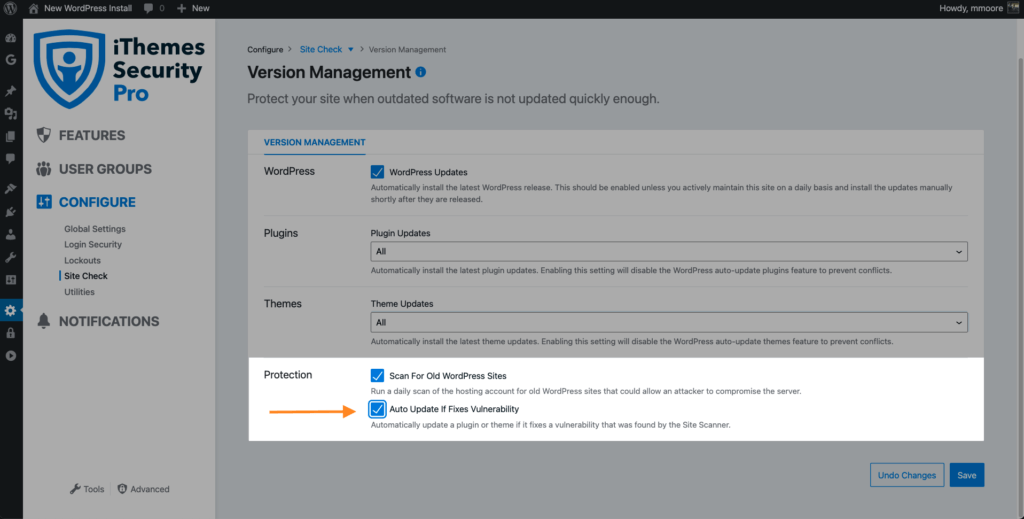Select the Version Management tab
This screenshot has height=519, width=1024.
(314, 143)
